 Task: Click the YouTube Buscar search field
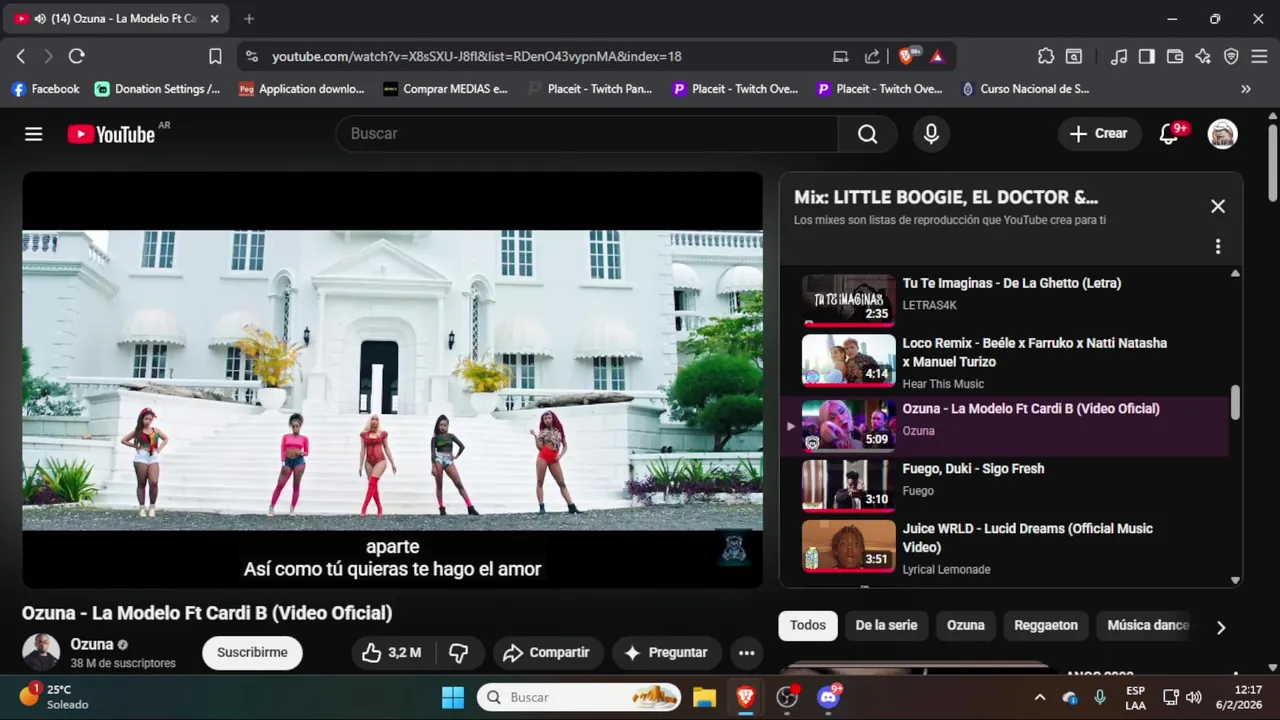pyautogui.click(x=588, y=134)
